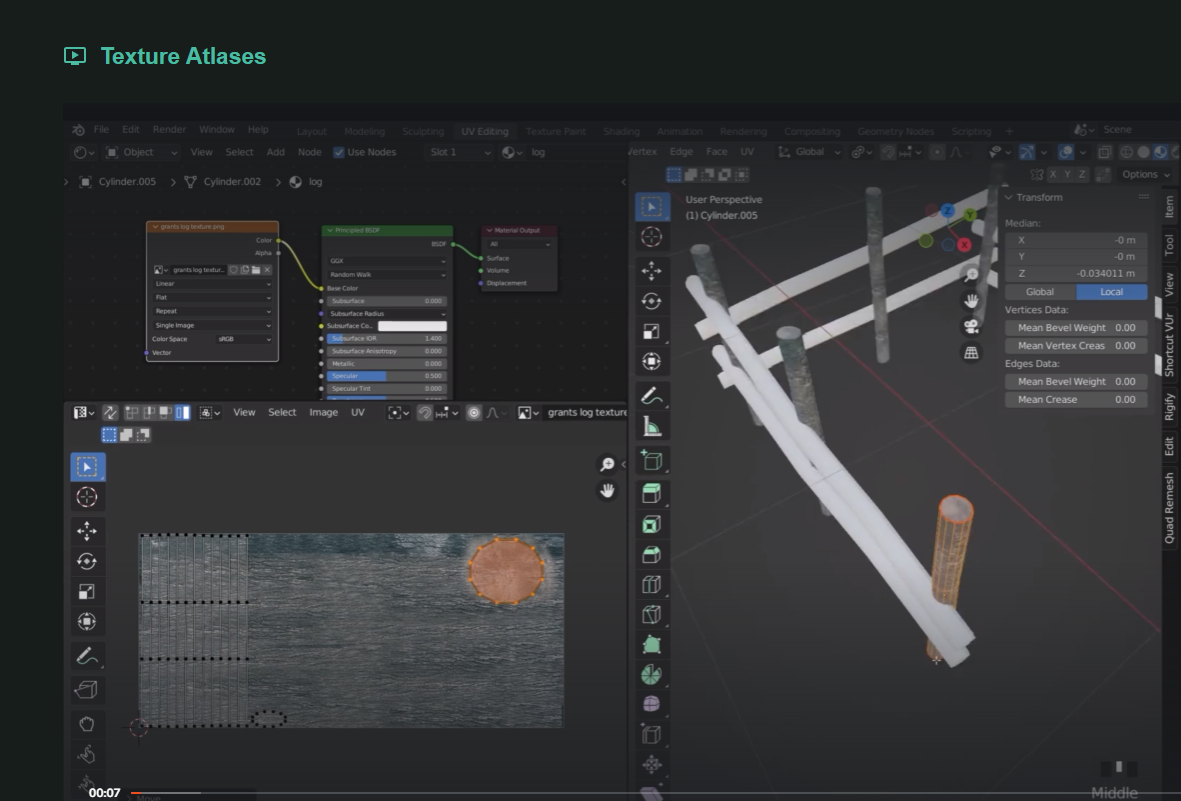Select the Rotate tool in the UV editor

tap(87, 561)
